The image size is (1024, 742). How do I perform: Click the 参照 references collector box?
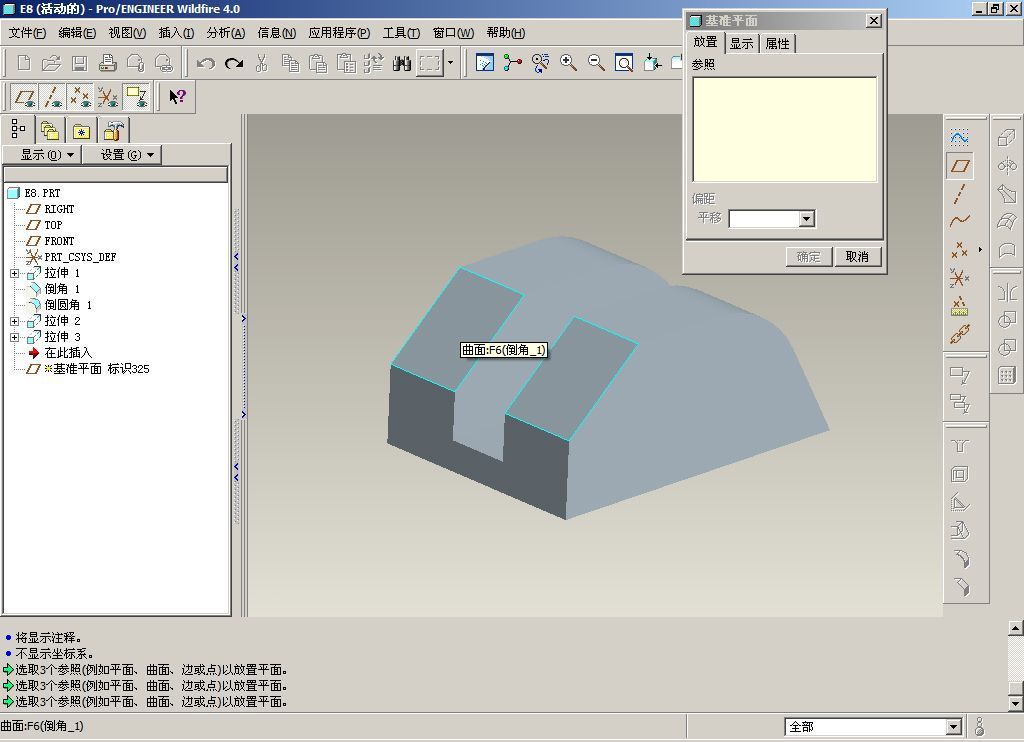pyautogui.click(x=784, y=129)
